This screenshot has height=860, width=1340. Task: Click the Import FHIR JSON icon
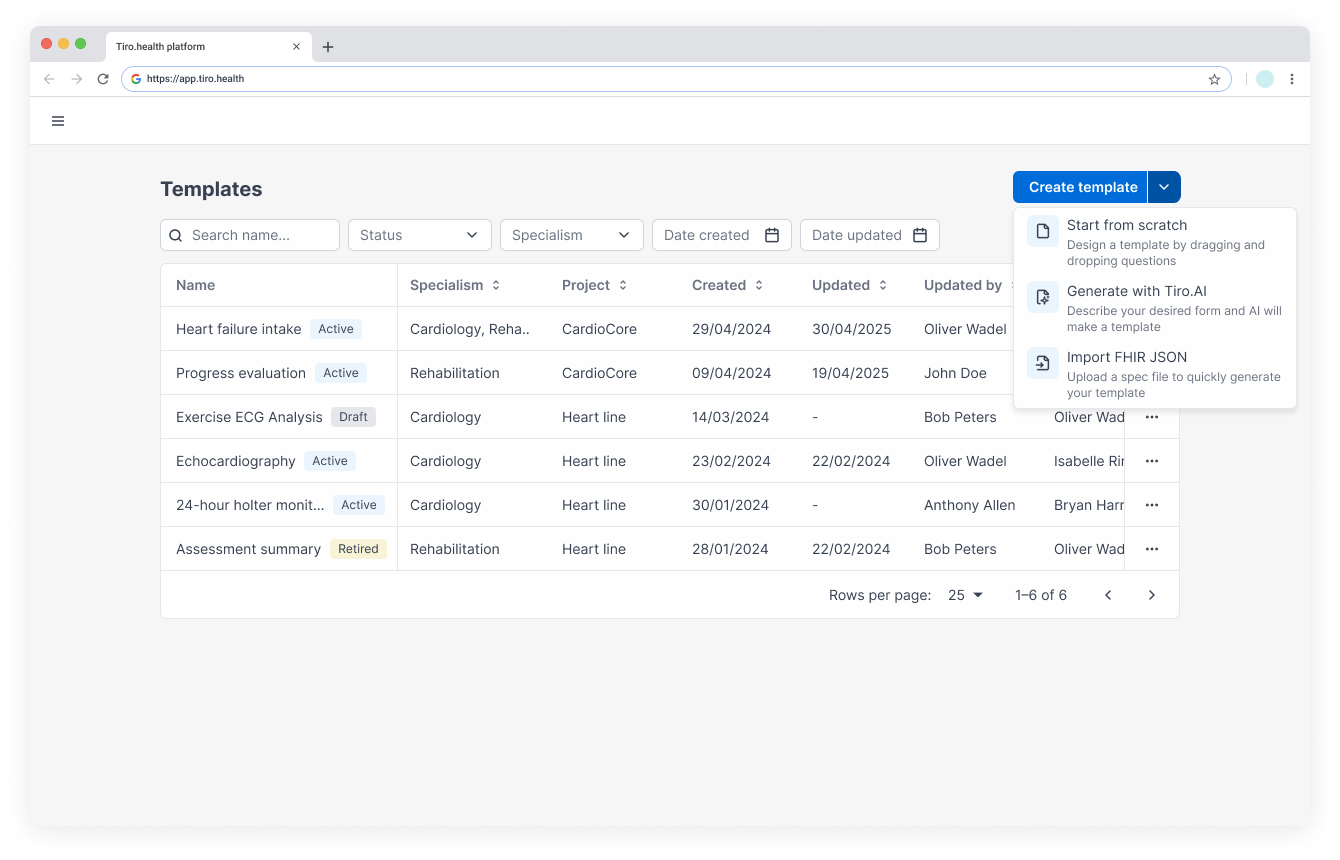click(1043, 363)
